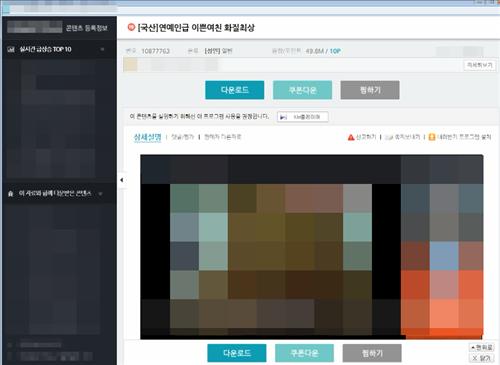Open the comments/ratings tab next to 상세설명
The width and height of the screenshot is (500, 365).
[x=182, y=137]
